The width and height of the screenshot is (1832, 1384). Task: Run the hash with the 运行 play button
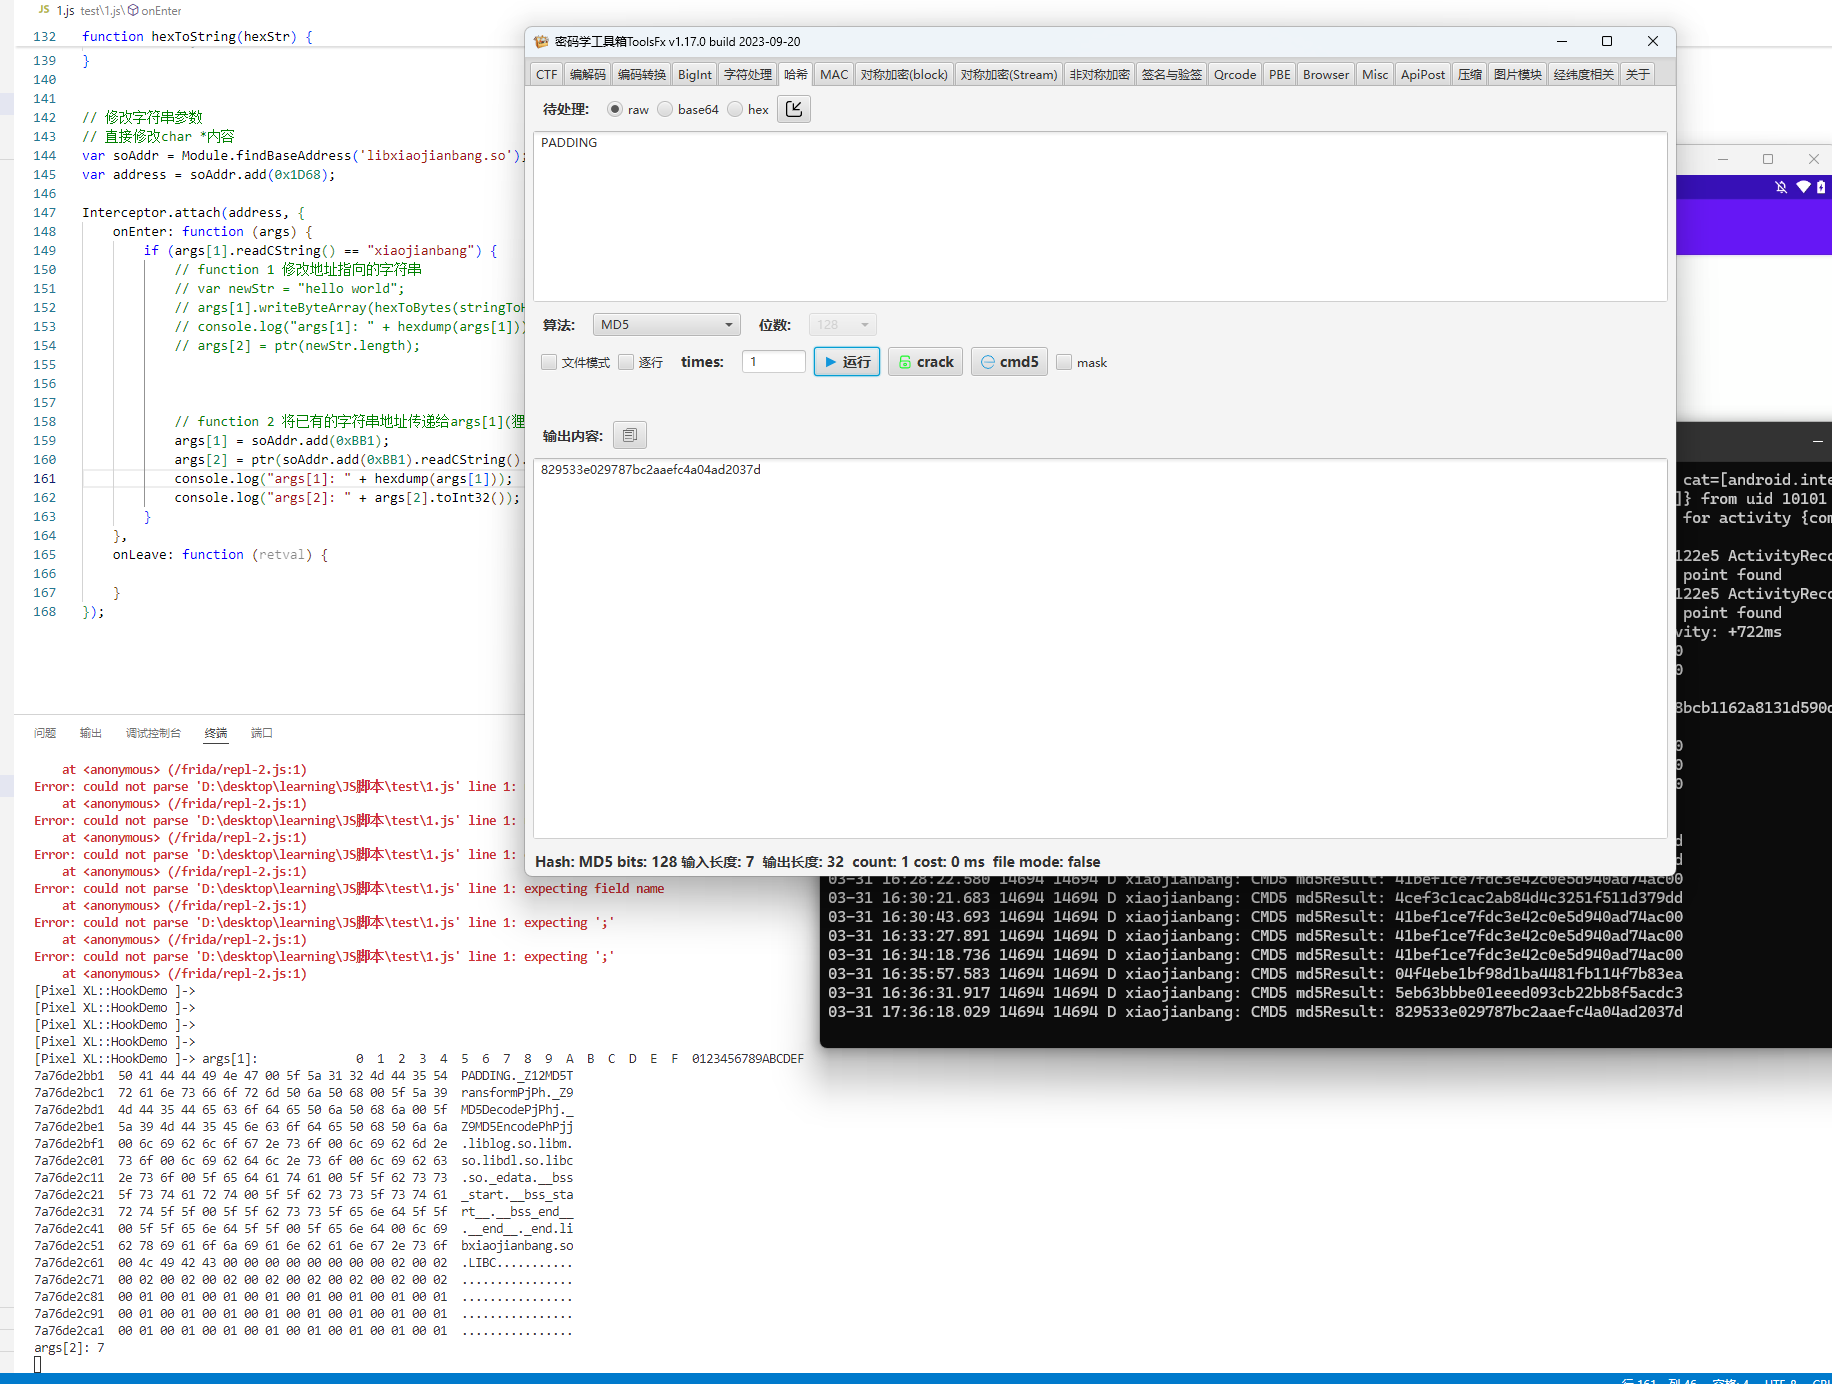pos(846,362)
